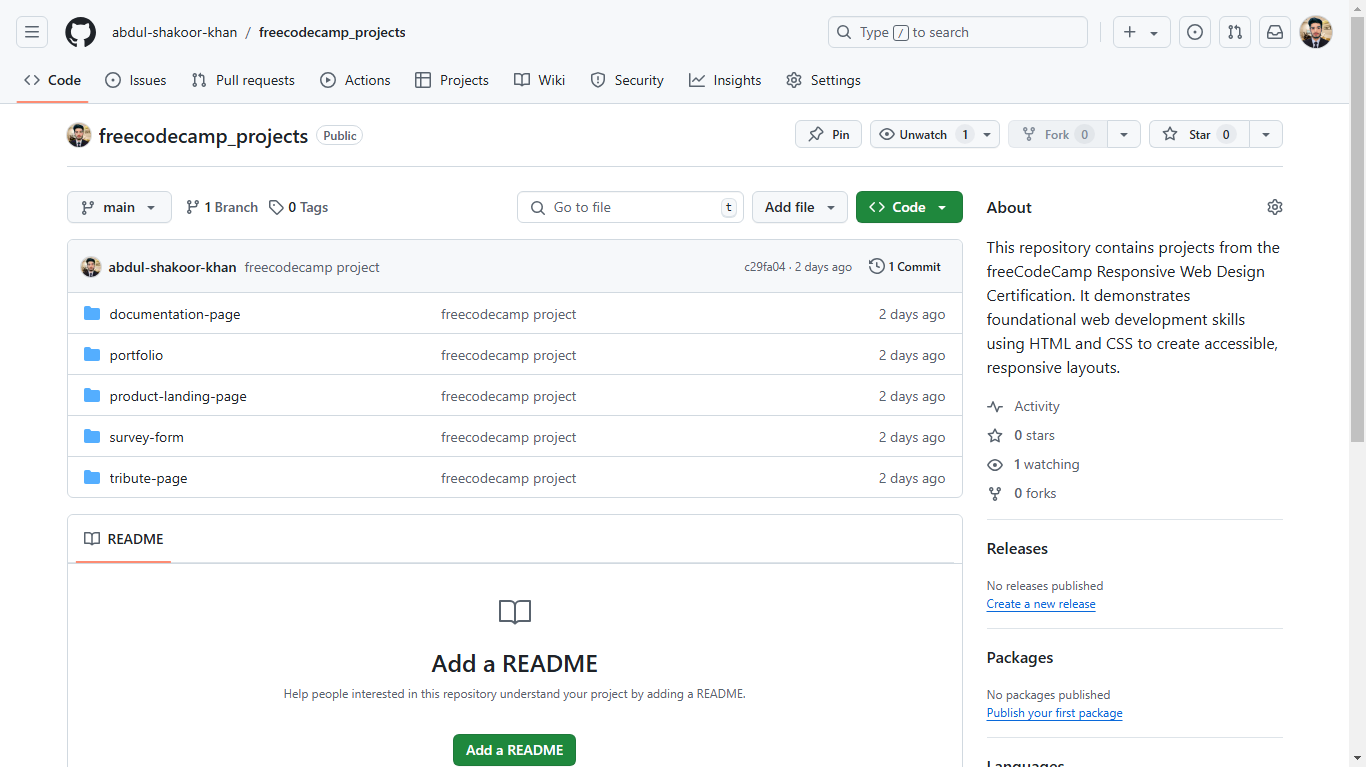Click the tribute-page folder icon
The height and width of the screenshot is (767, 1366).
coord(92,478)
